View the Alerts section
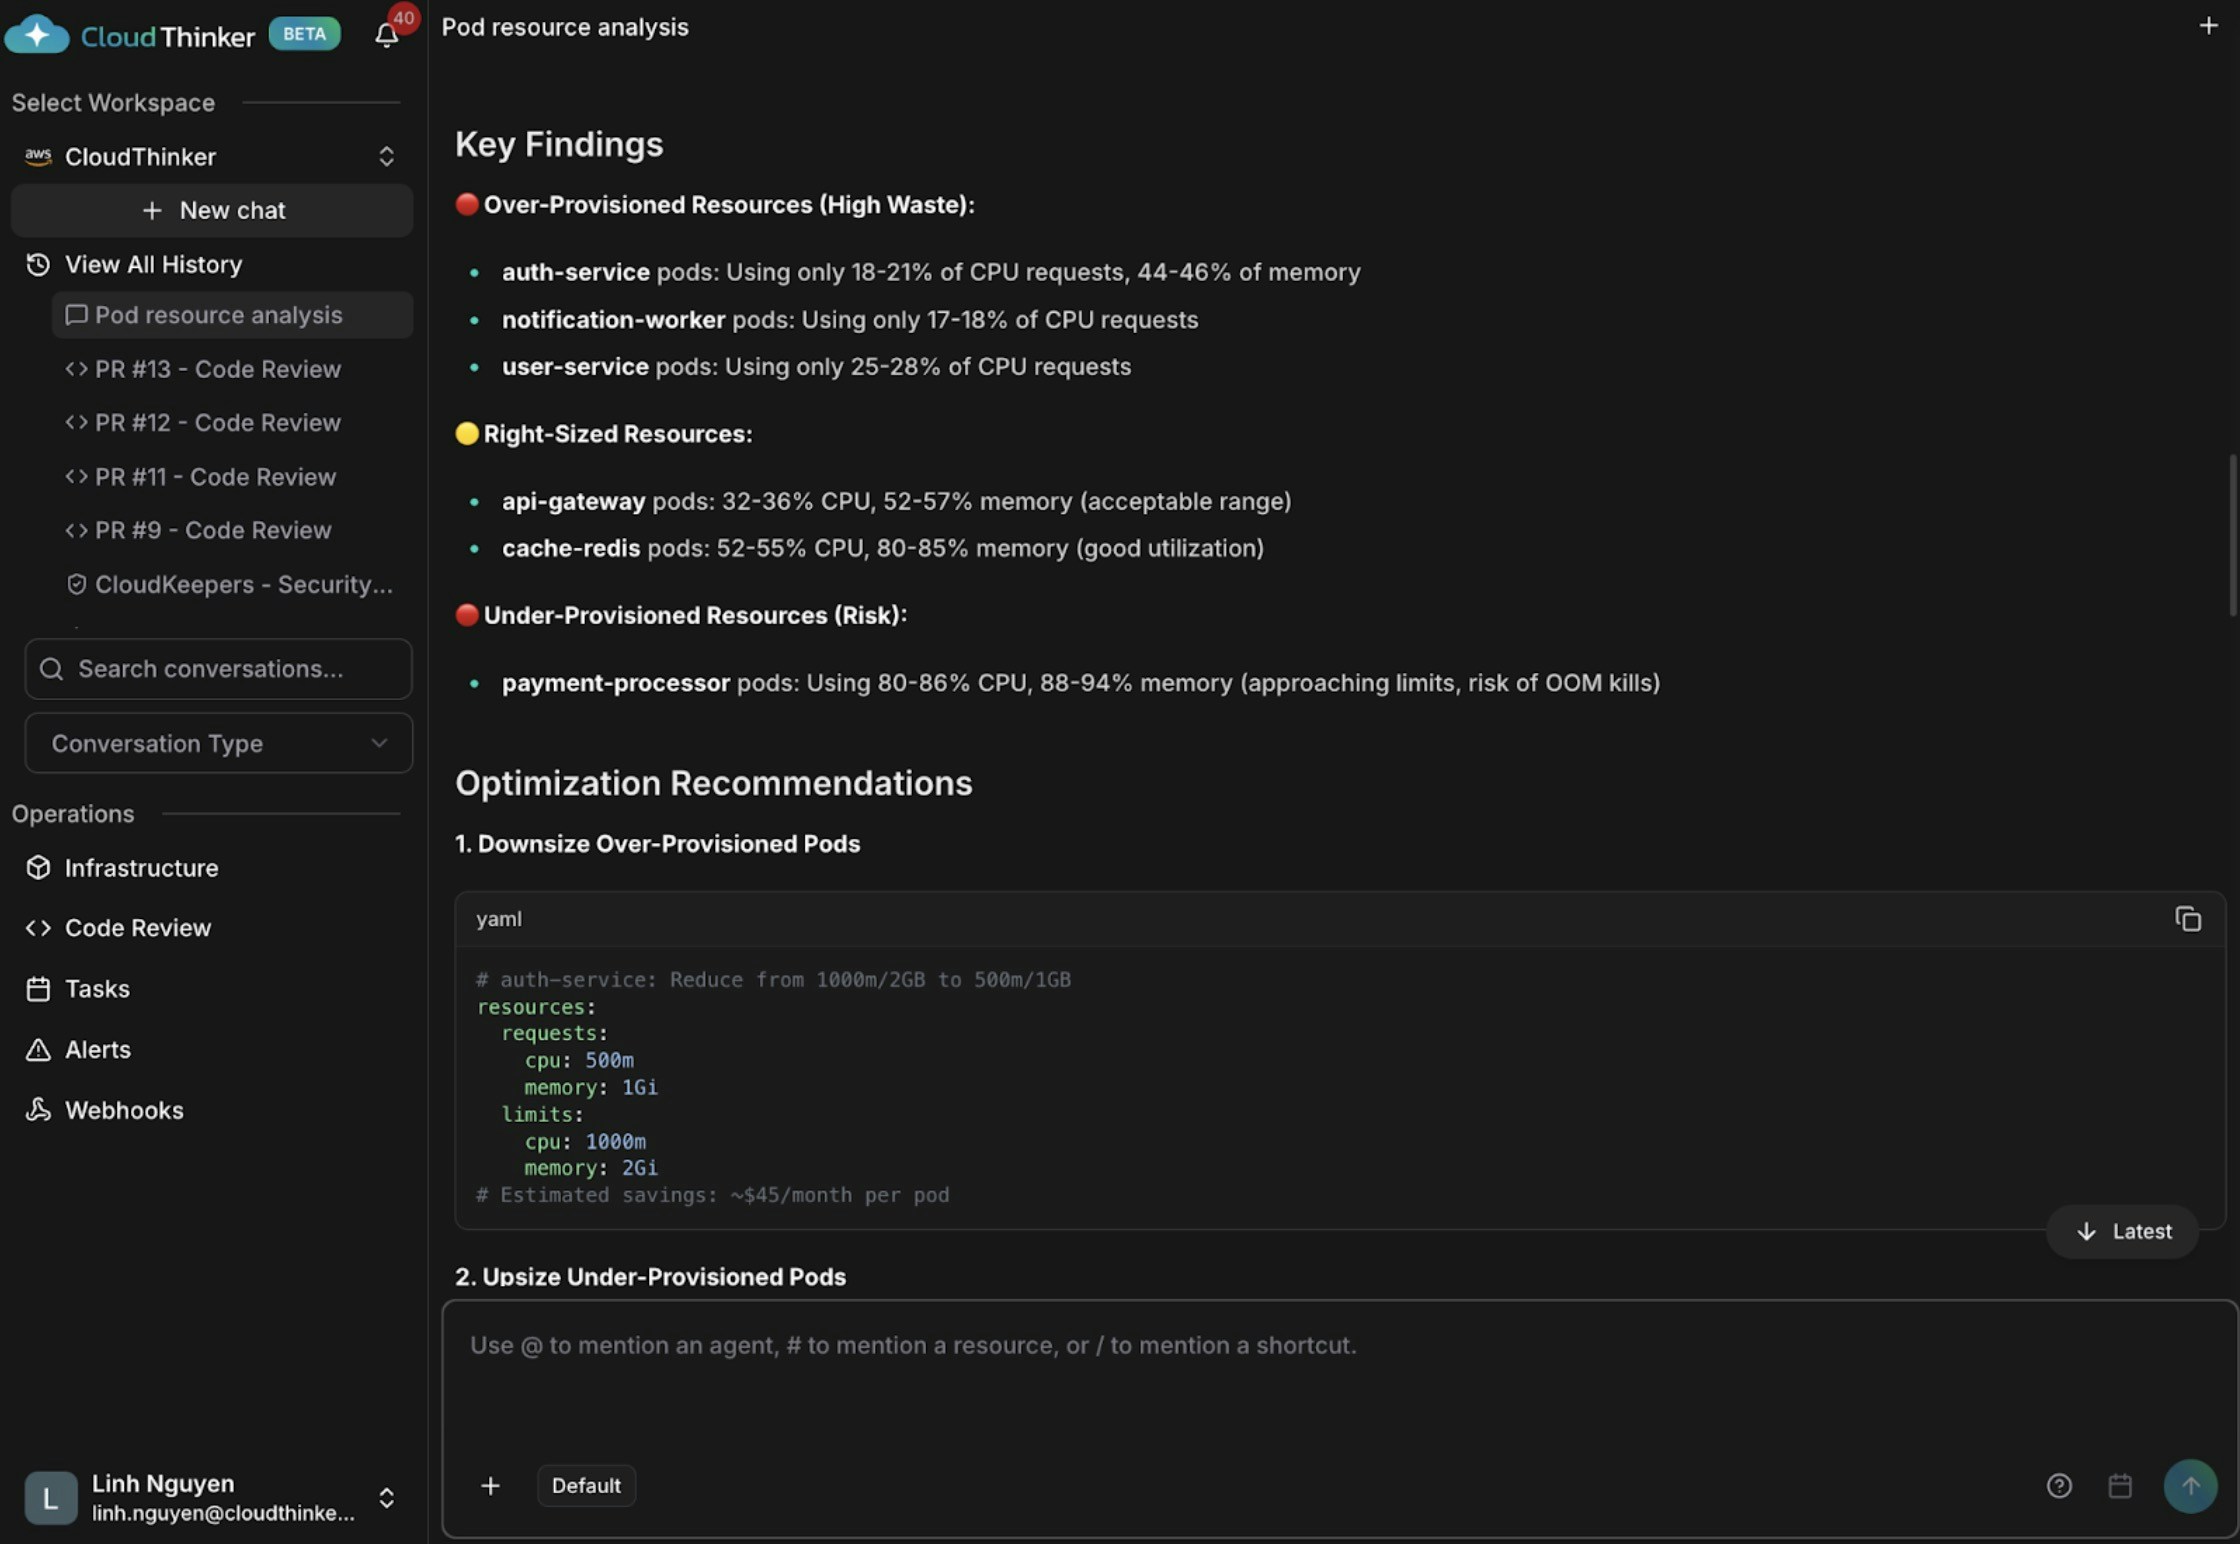Screen dimensions: 2240x1544 click(x=97, y=1049)
